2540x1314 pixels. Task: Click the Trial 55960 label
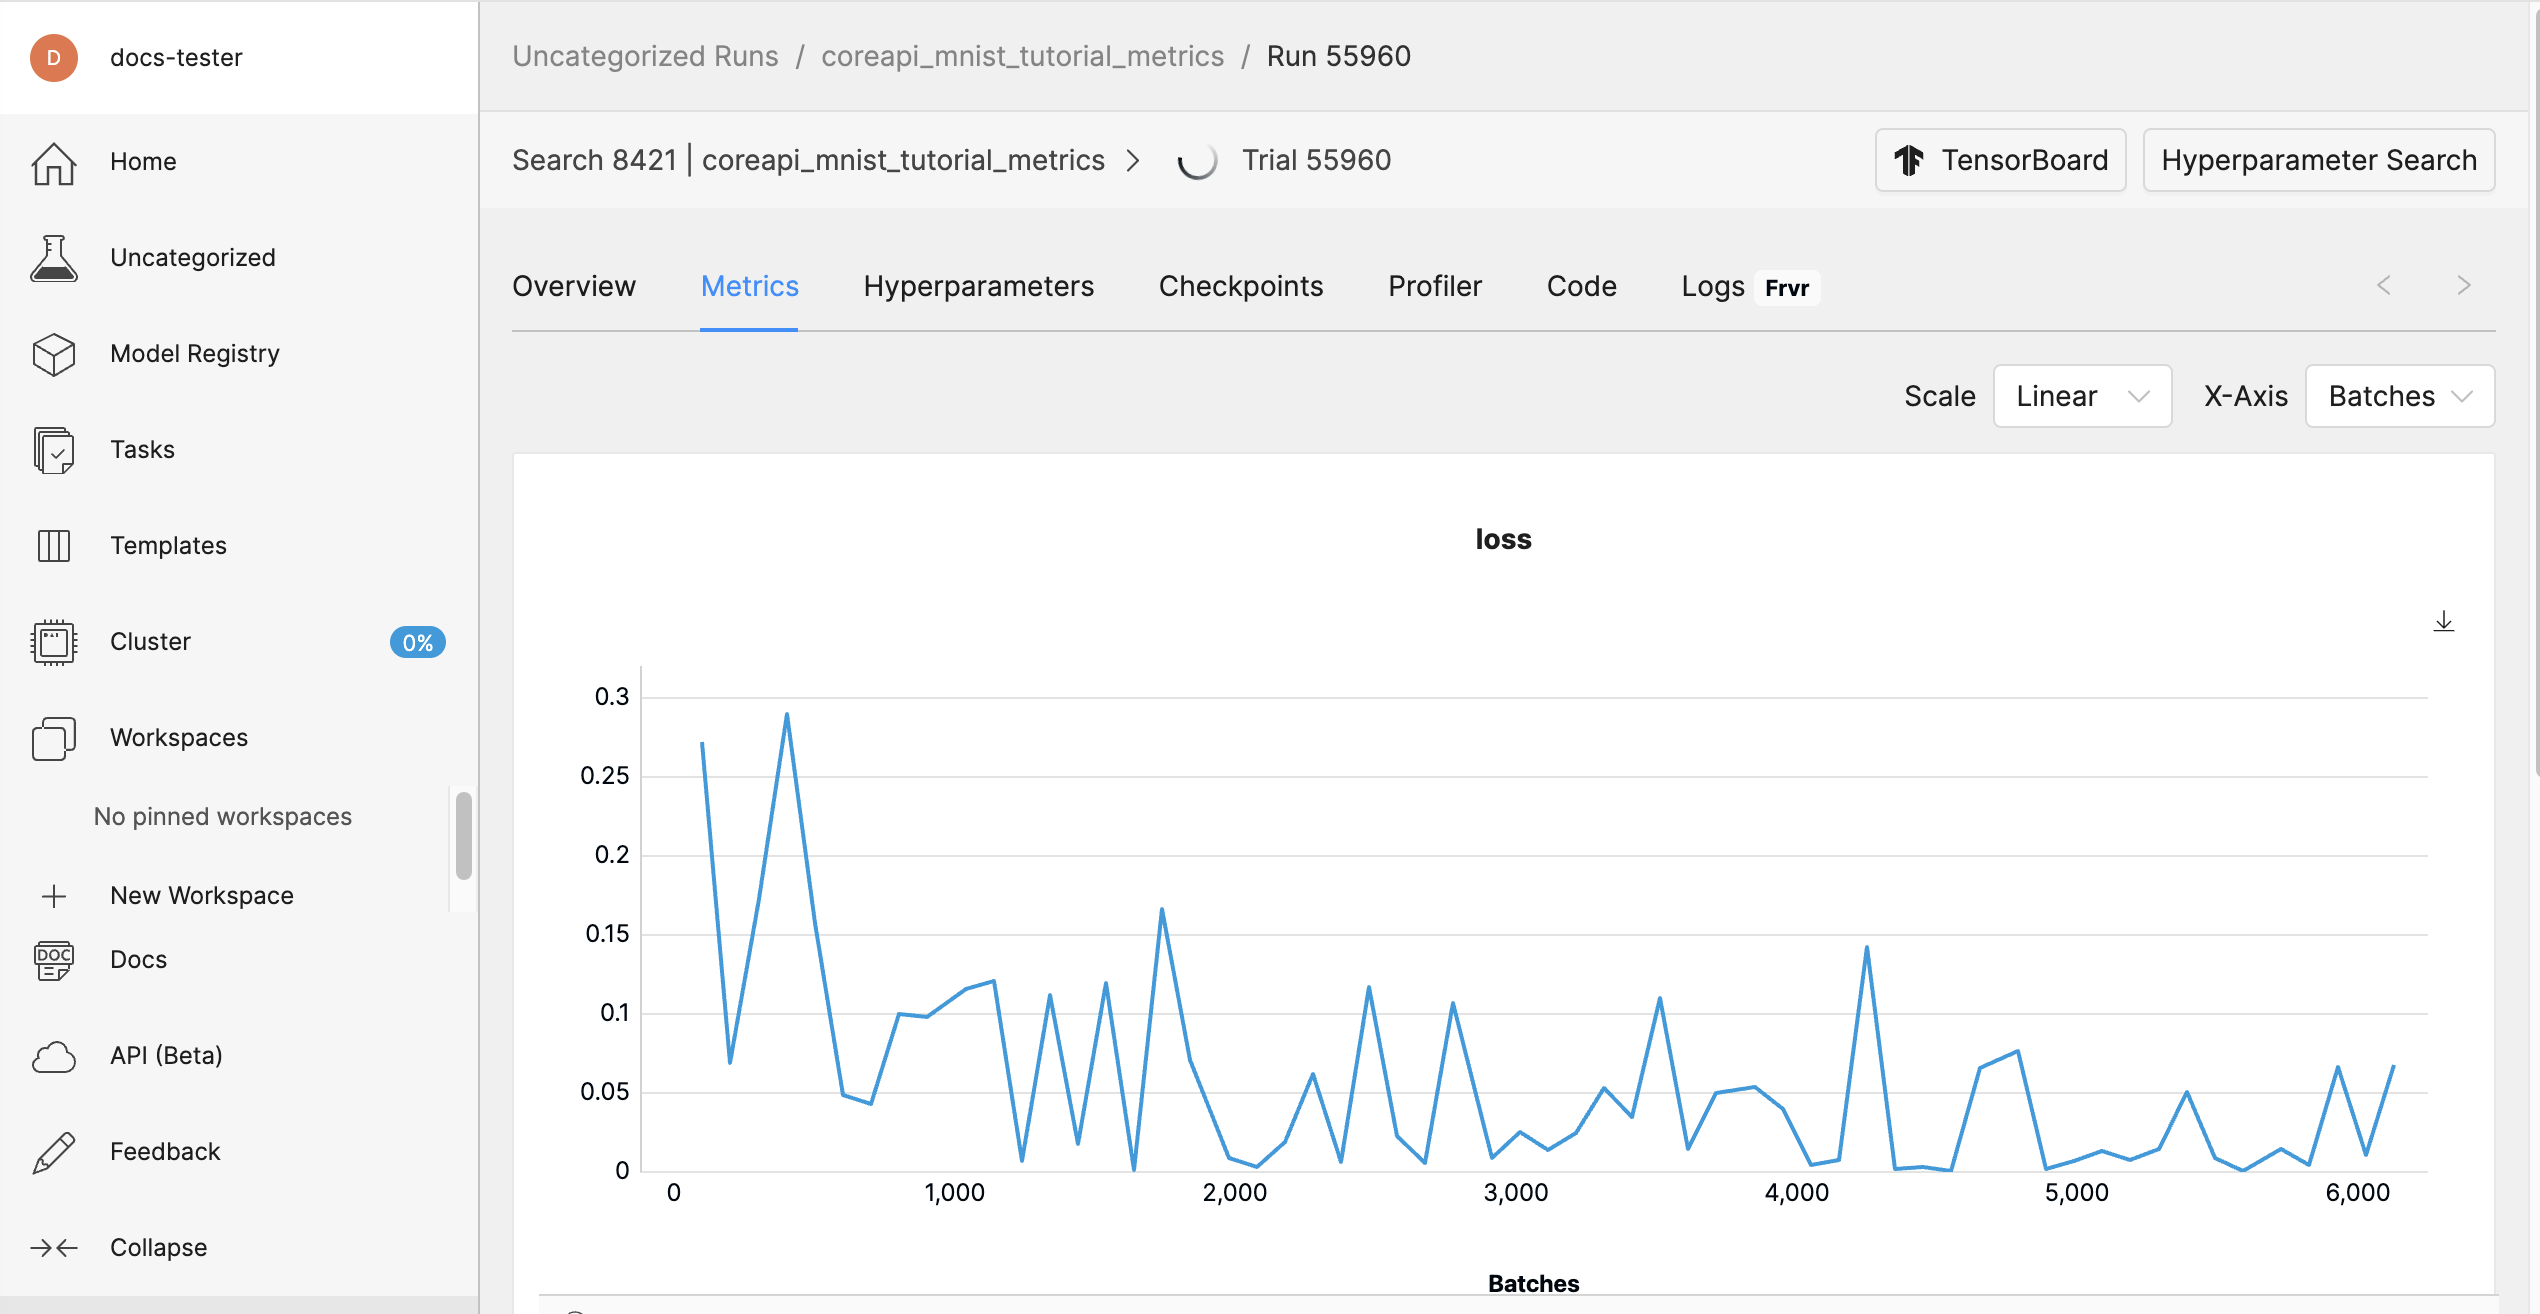pyautogui.click(x=1316, y=160)
